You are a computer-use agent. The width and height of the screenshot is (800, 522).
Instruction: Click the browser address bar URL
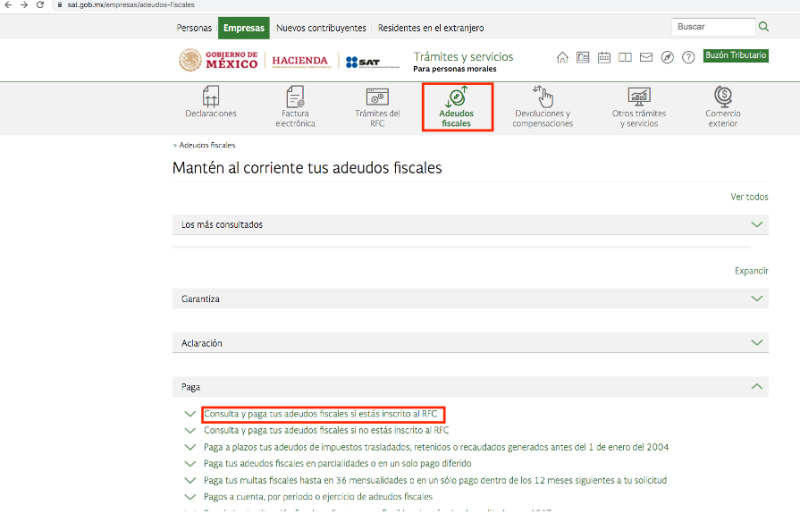pyautogui.click(x=131, y=5)
